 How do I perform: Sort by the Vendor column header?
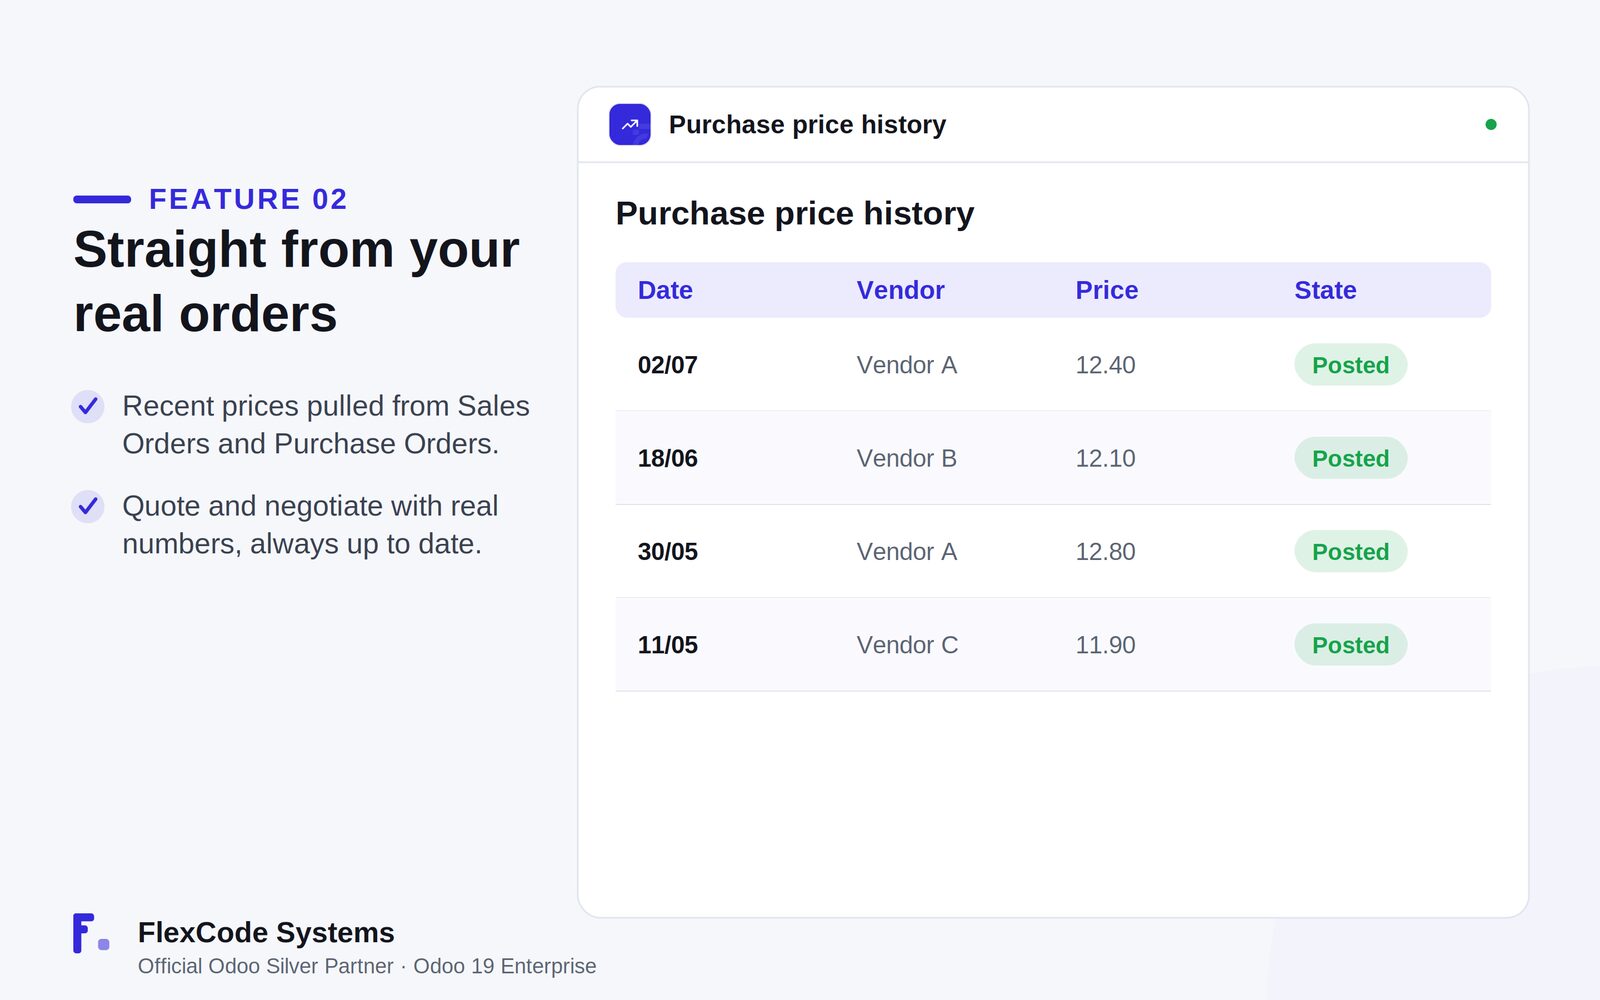[900, 290]
